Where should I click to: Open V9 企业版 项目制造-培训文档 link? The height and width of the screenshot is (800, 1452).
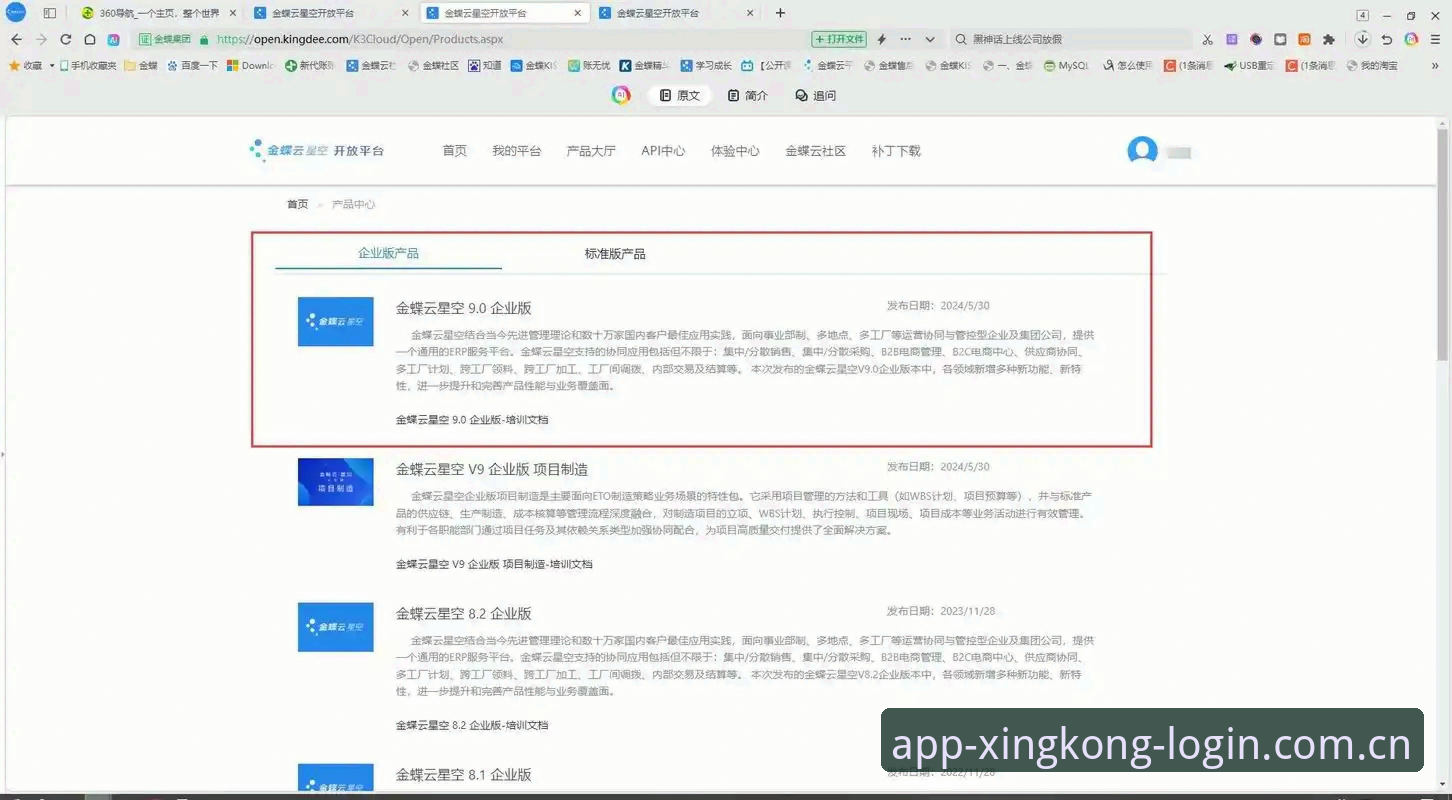point(494,564)
